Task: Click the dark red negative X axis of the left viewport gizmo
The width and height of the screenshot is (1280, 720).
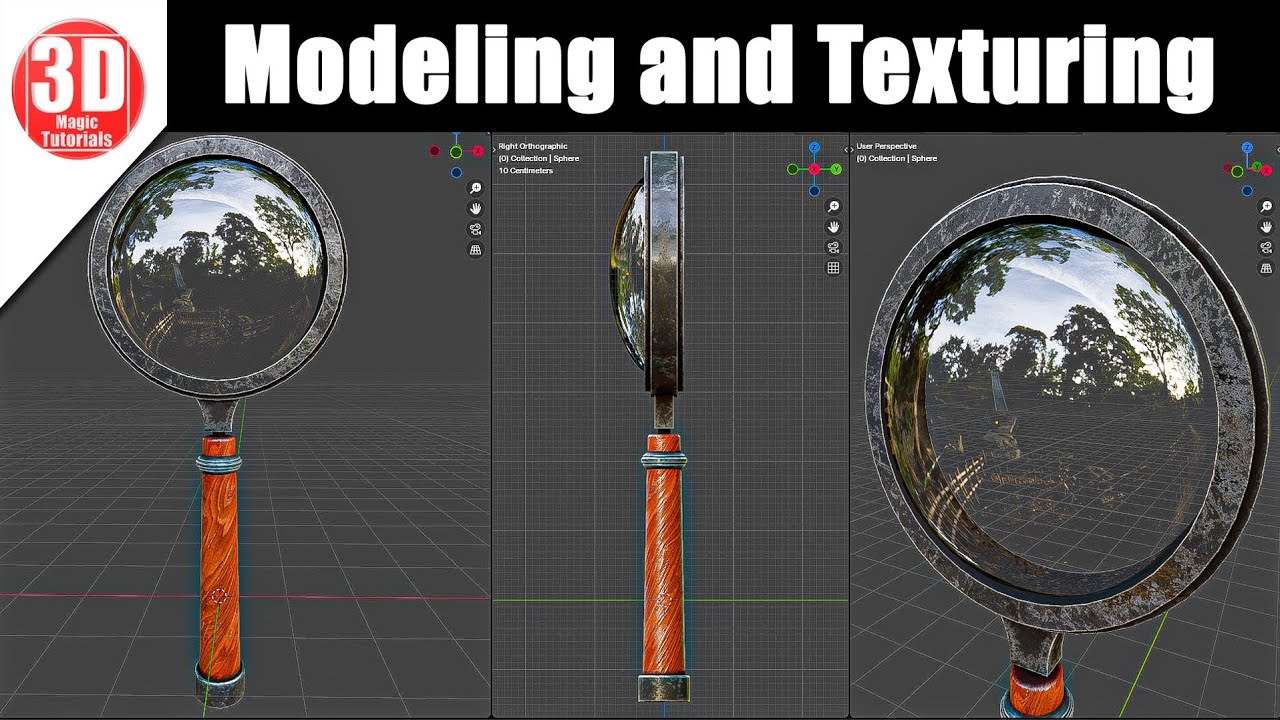Action: [x=435, y=151]
